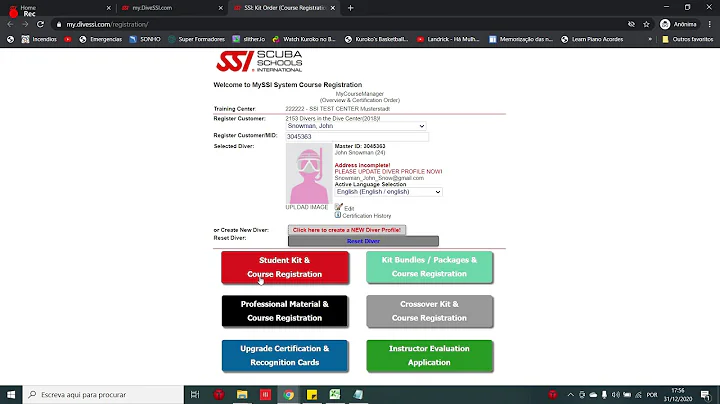Viewport: 720px width, 404px height.
Task: Open the Kuroko's Basketball bookmark
Action: 376,39
